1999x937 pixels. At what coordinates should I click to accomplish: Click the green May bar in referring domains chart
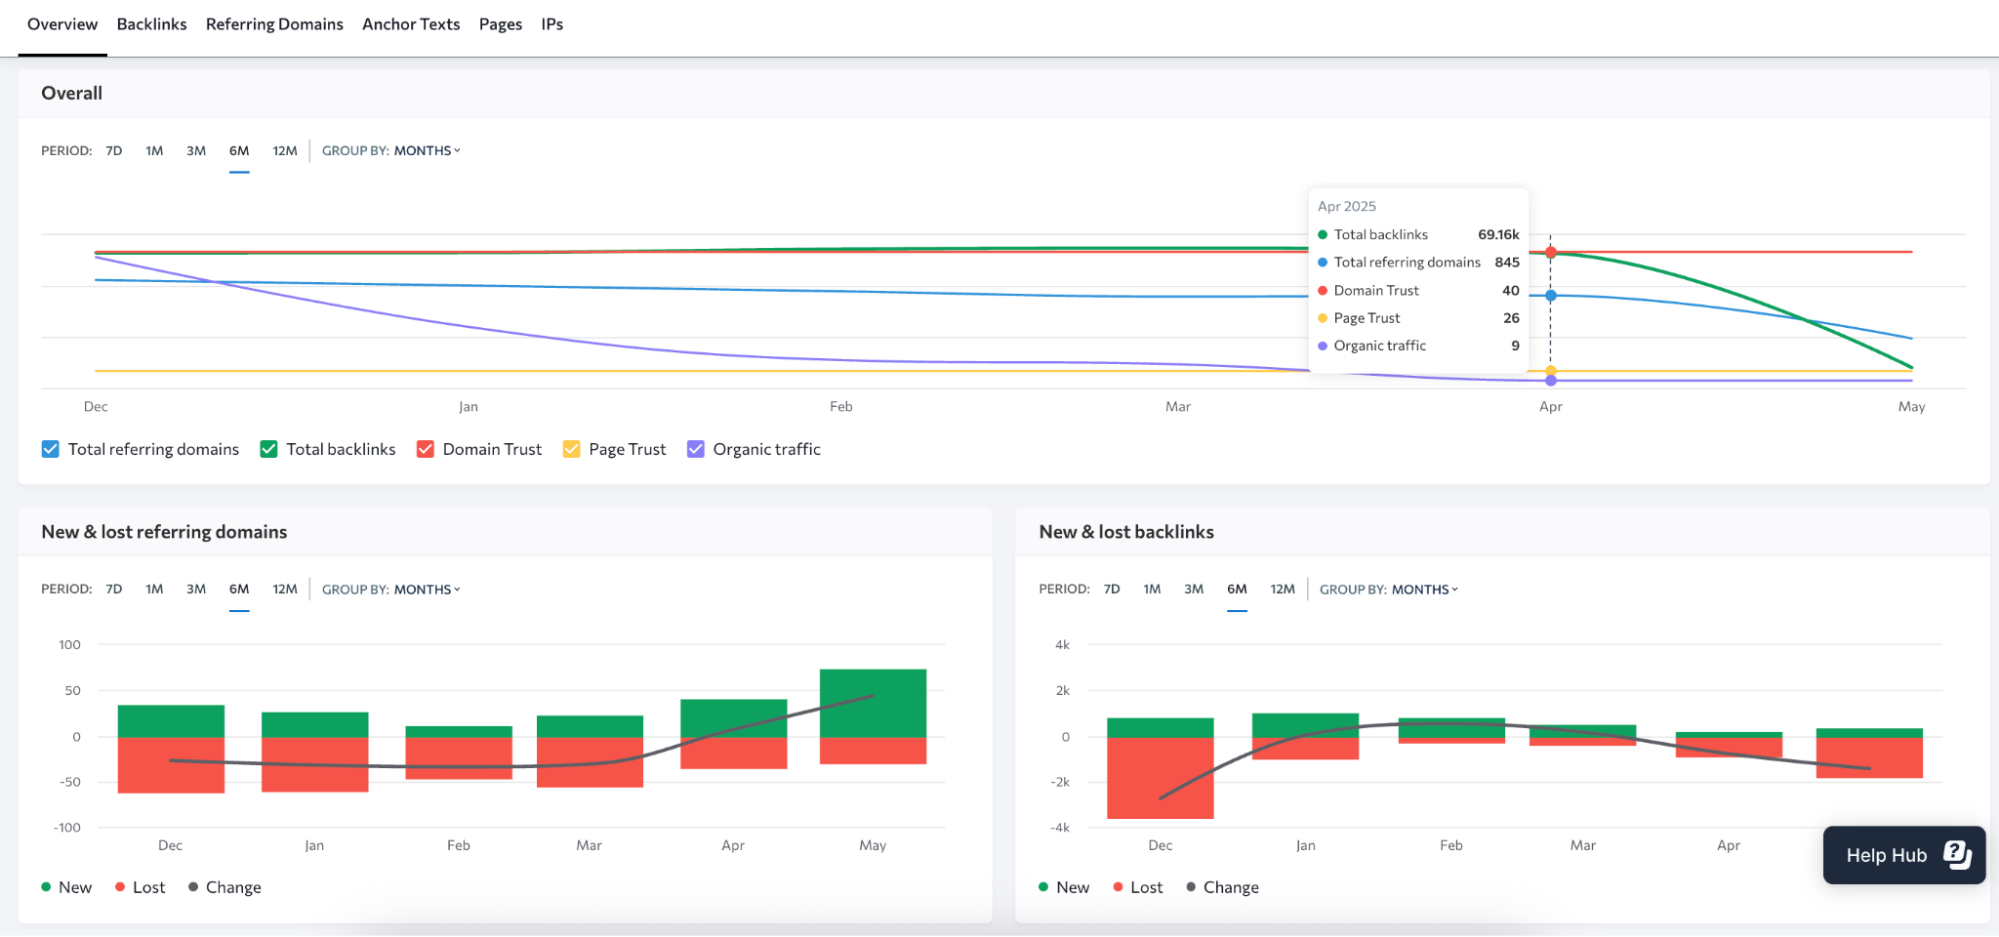(x=873, y=703)
